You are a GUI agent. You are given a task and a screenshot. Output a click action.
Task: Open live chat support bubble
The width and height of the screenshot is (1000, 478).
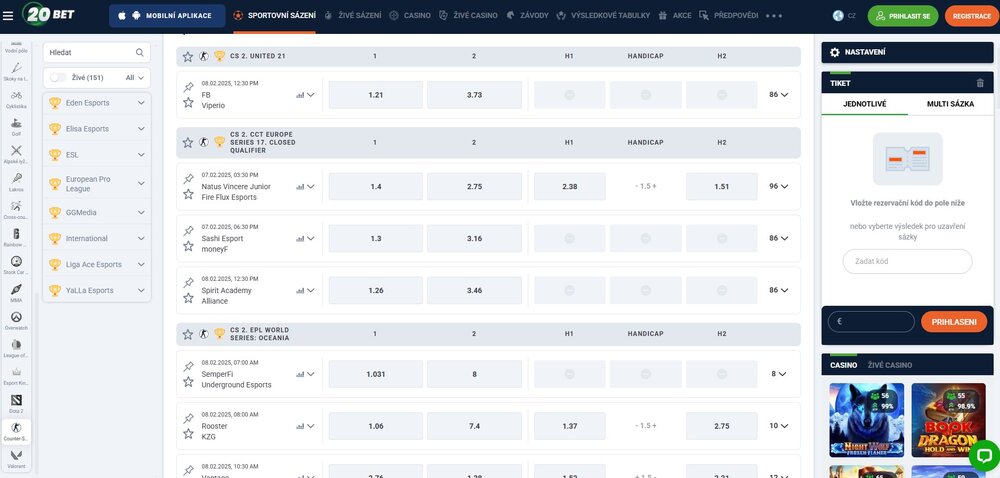point(982,456)
